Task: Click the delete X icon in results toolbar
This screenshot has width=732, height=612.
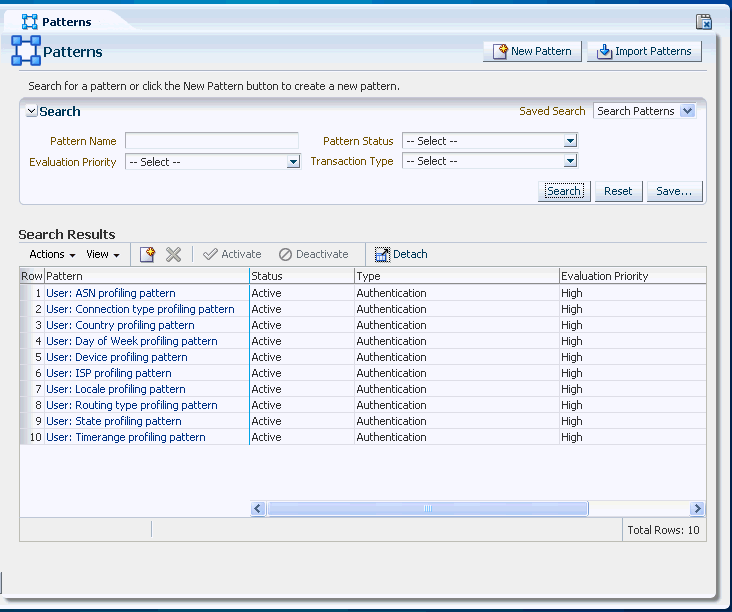Action: (x=173, y=255)
